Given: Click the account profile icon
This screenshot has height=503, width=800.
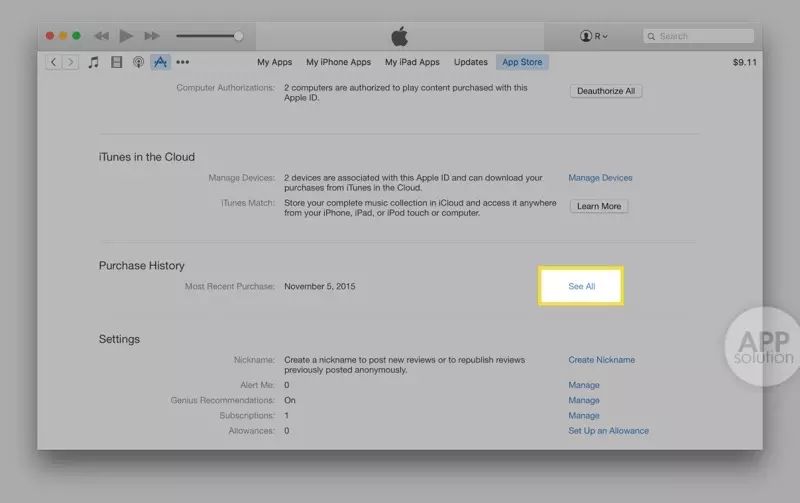Looking at the screenshot, I should [x=585, y=36].
